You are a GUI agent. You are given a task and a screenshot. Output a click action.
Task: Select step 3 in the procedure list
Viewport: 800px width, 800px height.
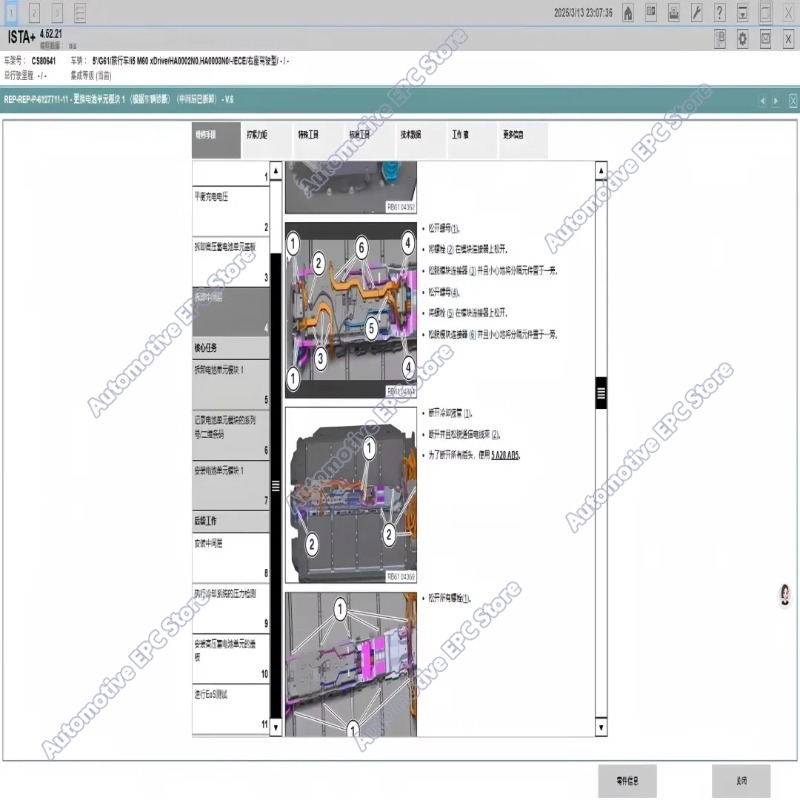click(231, 261)
